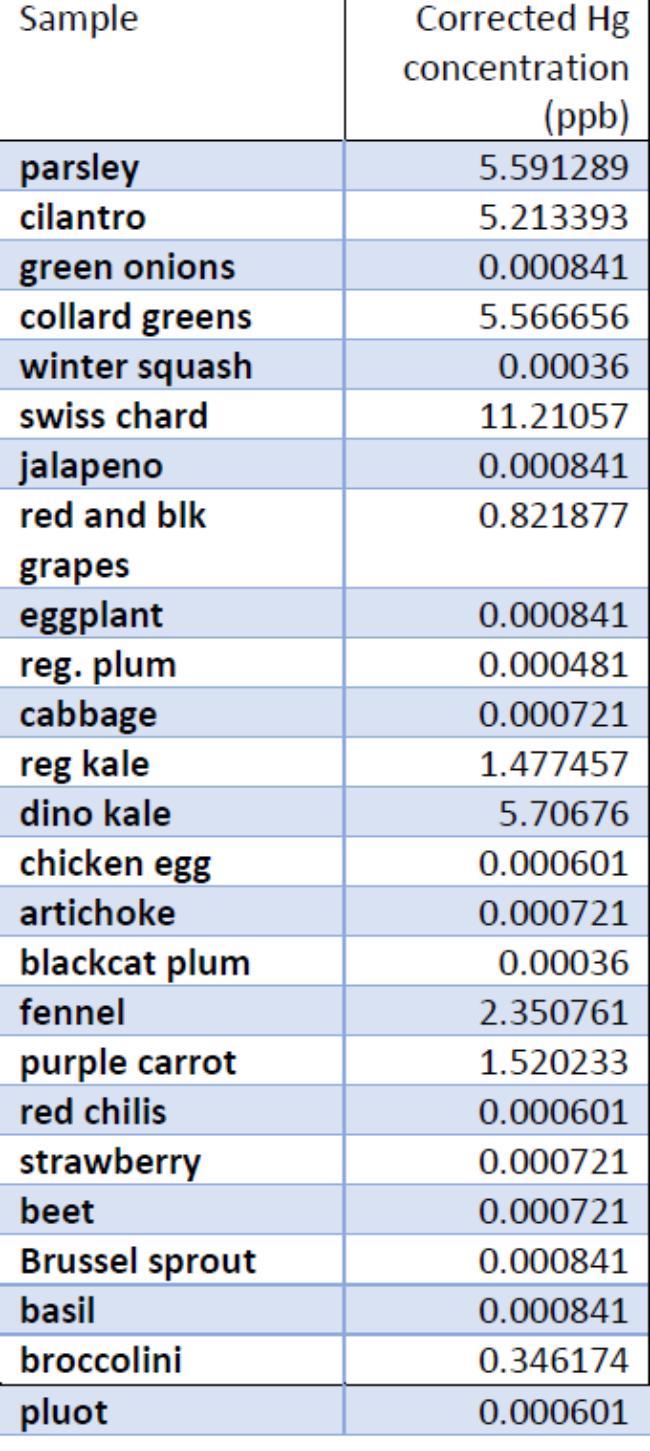650x1451 pixels.
Task: Select the 5.566656 collard greens value
Action: (x=568, y=316)
